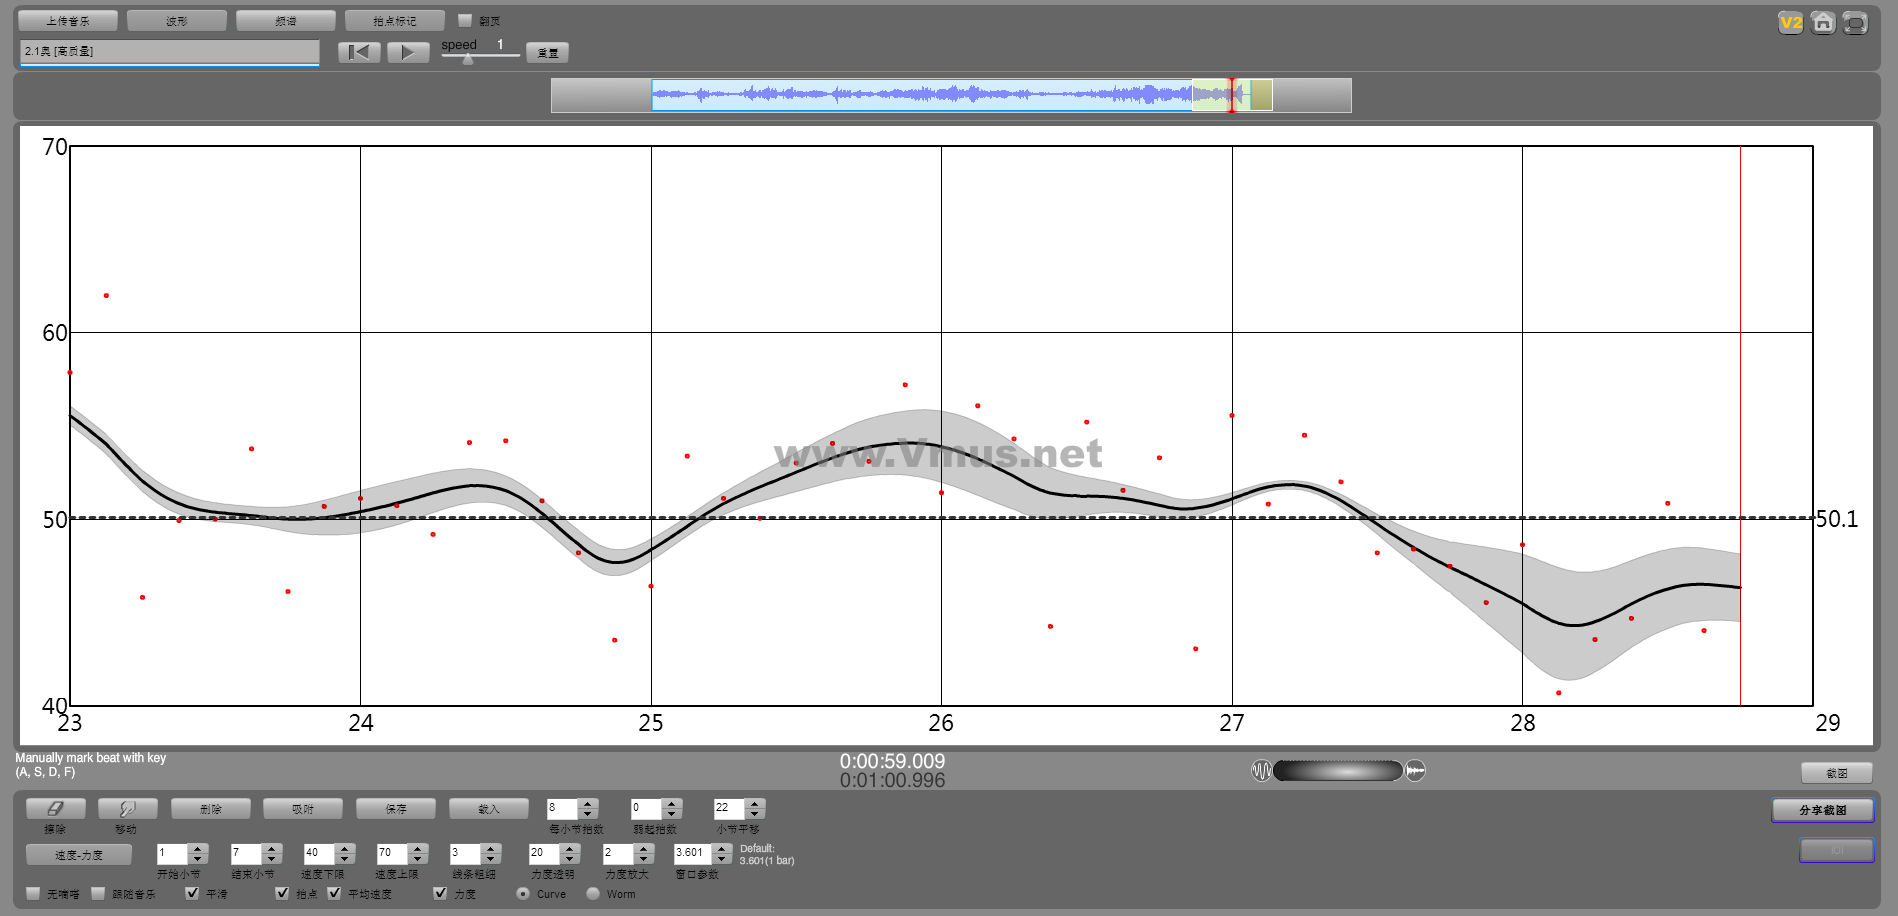This screenshot has width=1898, height=916.
Task: Decrease the 速度上限 tempo upper limit
Action: tap(419, 859)
